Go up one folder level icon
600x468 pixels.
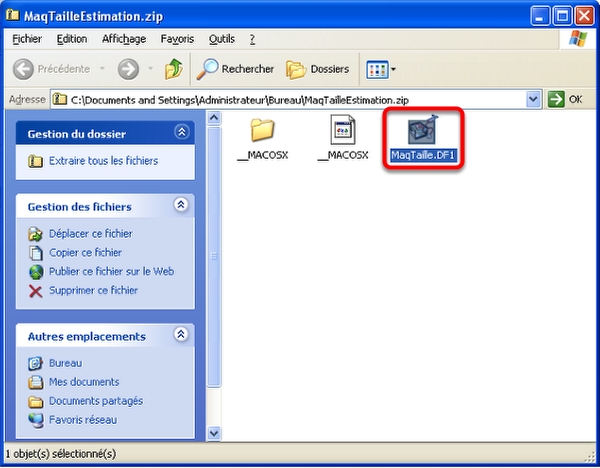coord(174,69)
